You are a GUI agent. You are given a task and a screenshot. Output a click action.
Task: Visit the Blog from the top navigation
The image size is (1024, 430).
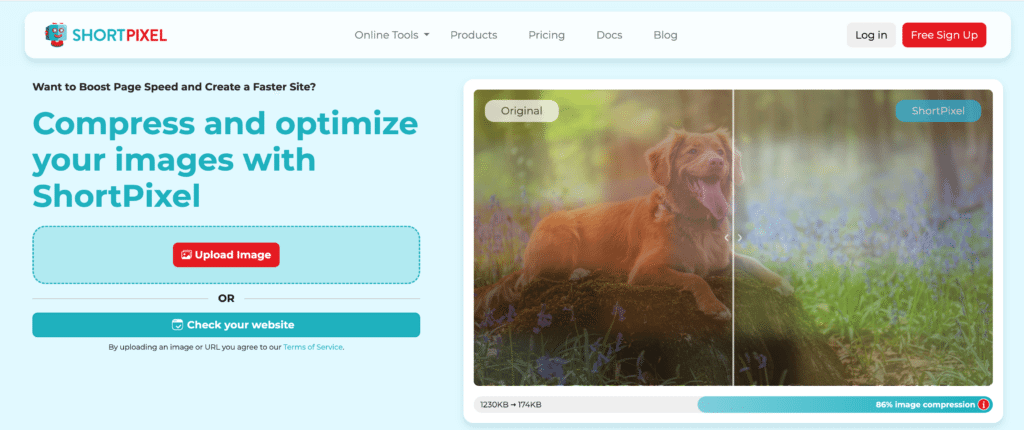click(665, 35)
